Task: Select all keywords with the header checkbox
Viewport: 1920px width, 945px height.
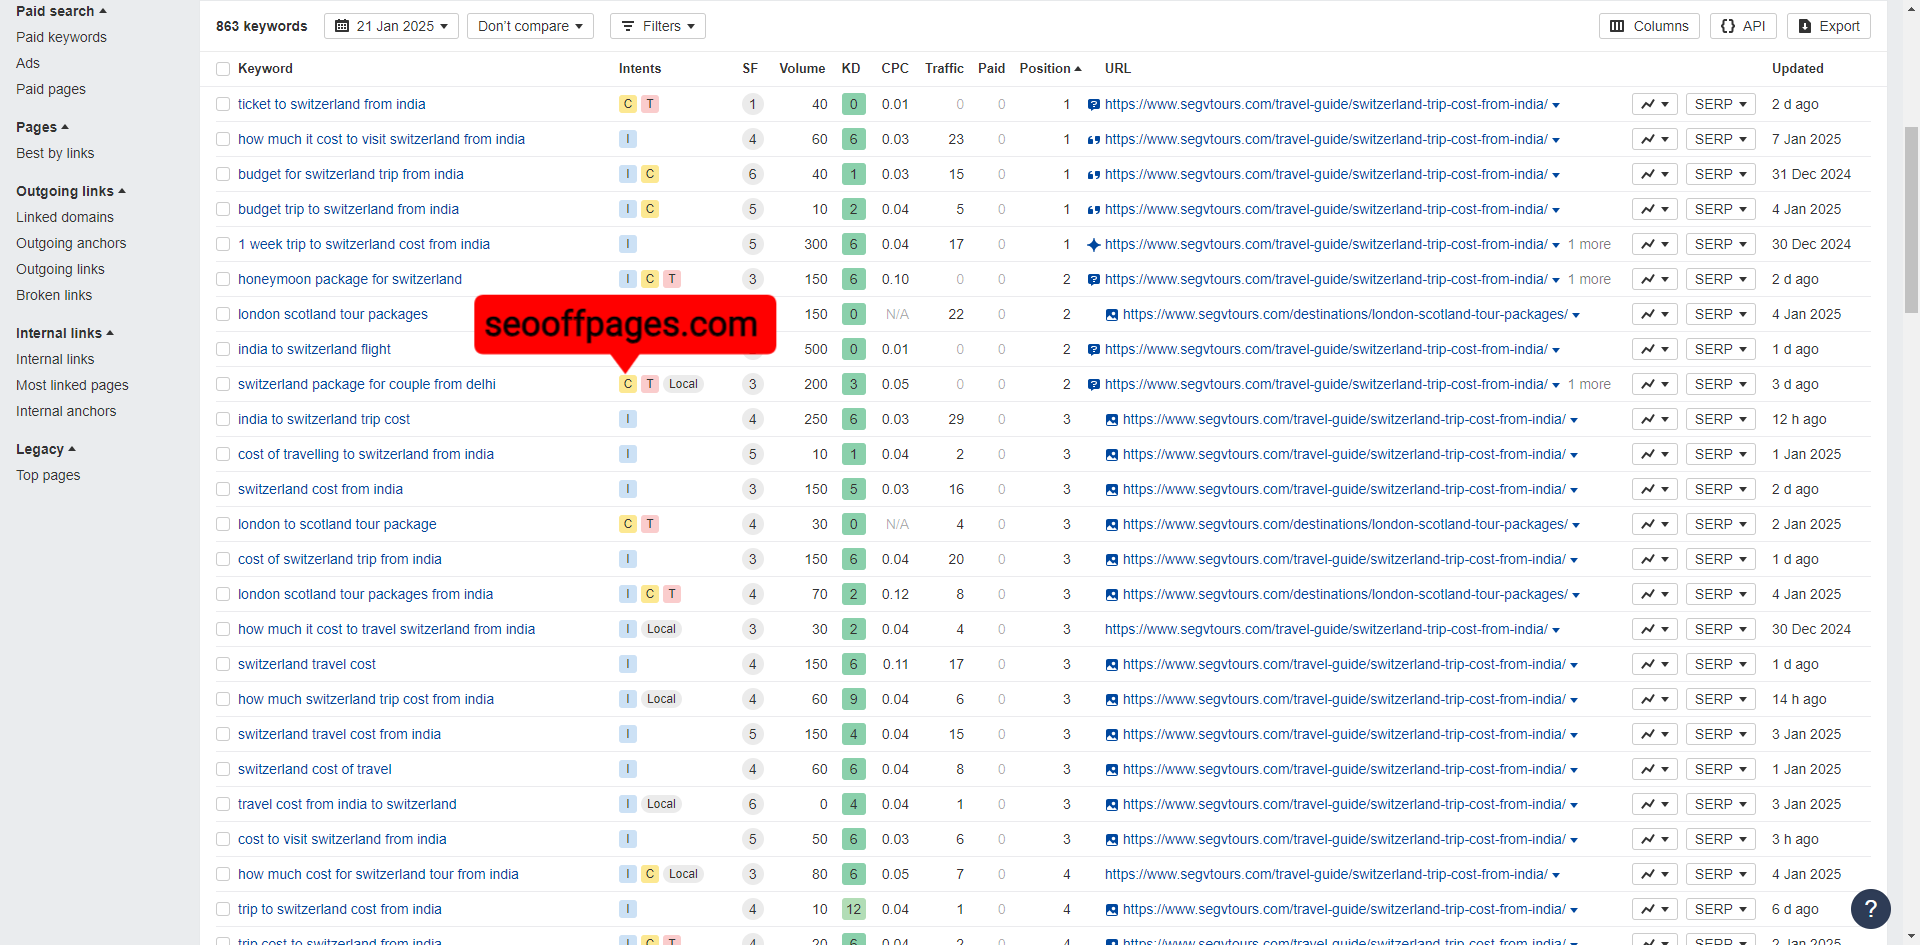Action: tap(223, 69)
